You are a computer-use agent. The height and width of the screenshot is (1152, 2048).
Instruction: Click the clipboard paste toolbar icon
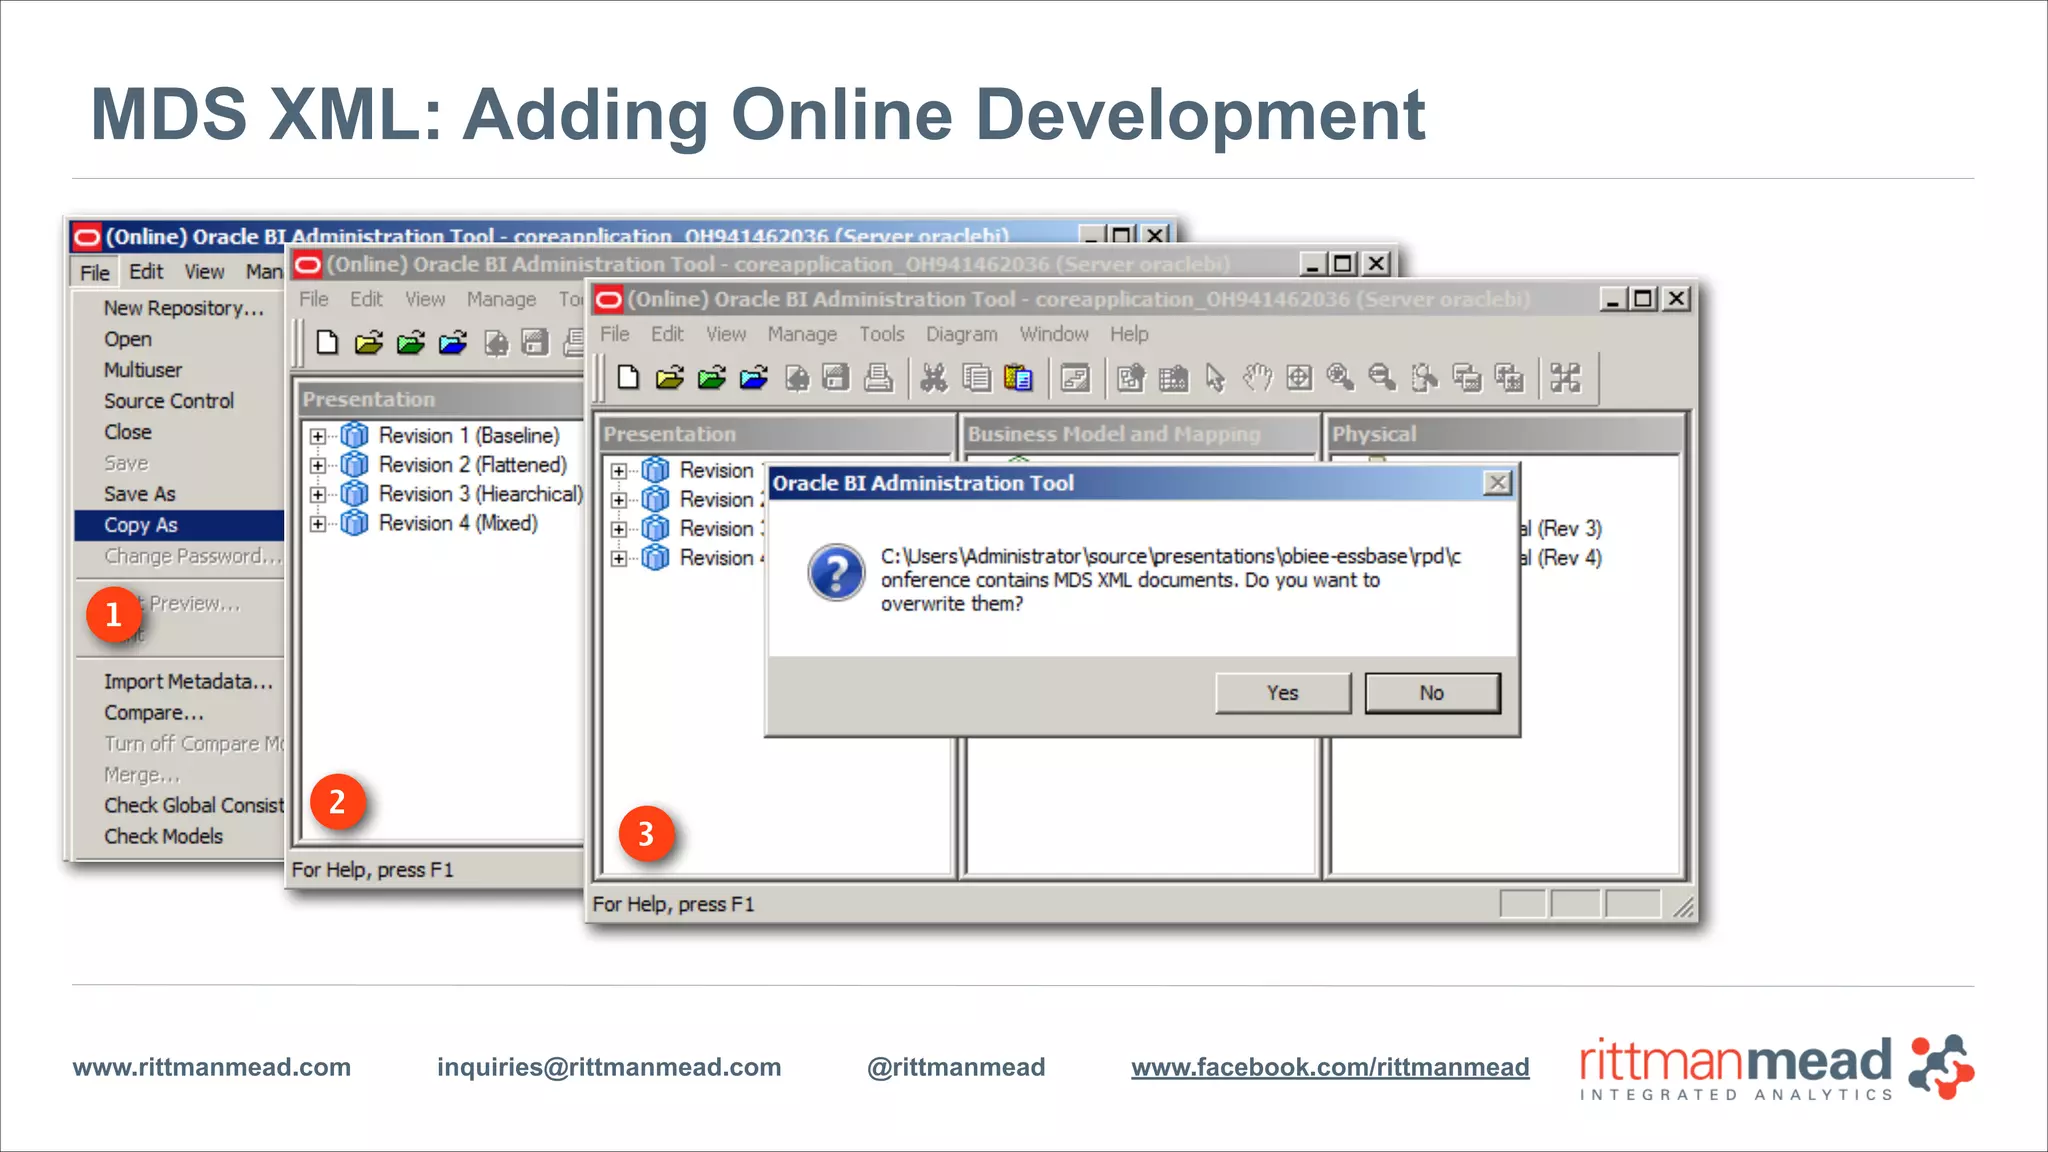tap(1018, 377)
